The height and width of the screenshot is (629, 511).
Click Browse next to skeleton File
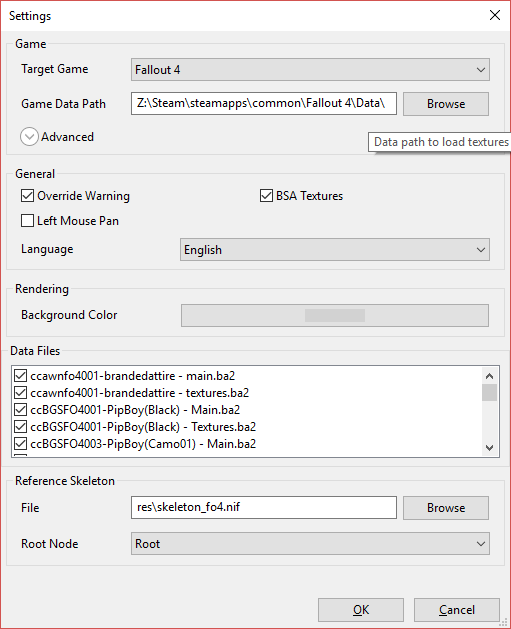point(446,508)
